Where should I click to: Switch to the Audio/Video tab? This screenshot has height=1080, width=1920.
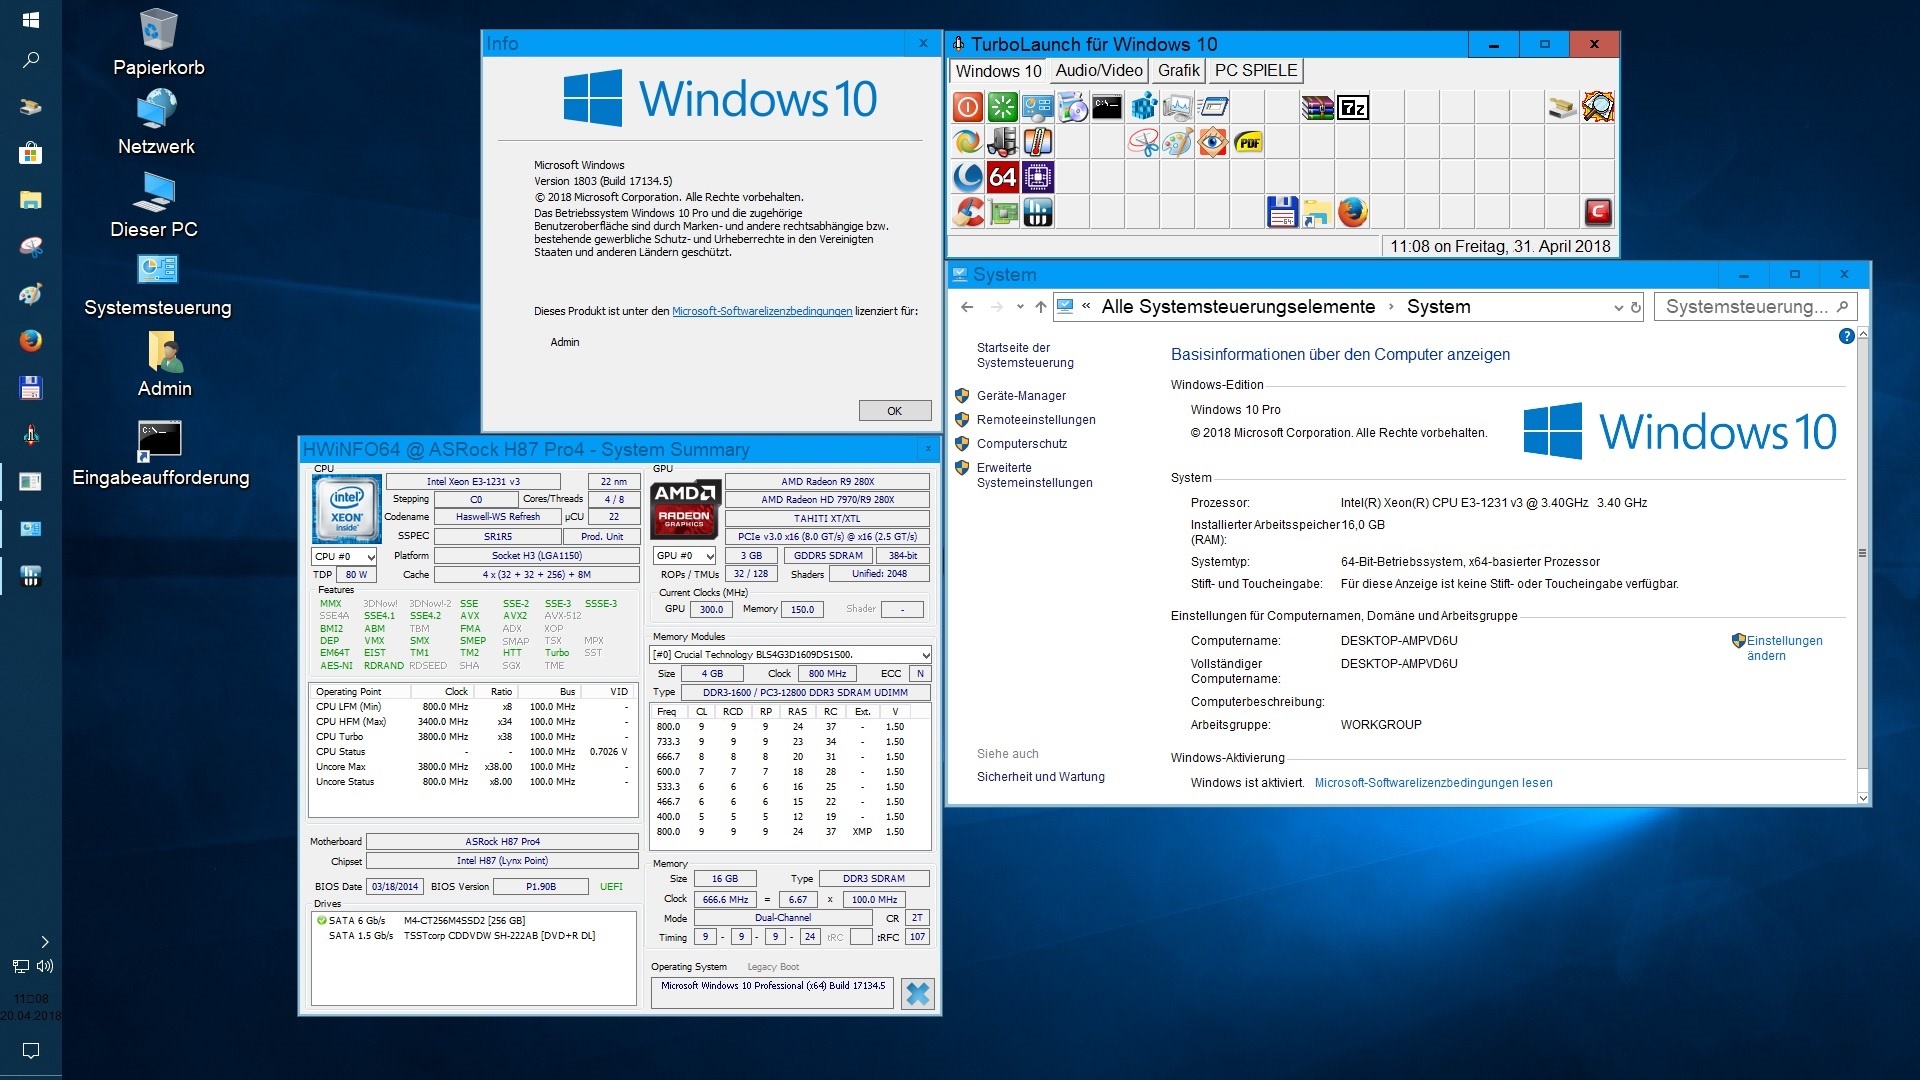pos(1098,71)
